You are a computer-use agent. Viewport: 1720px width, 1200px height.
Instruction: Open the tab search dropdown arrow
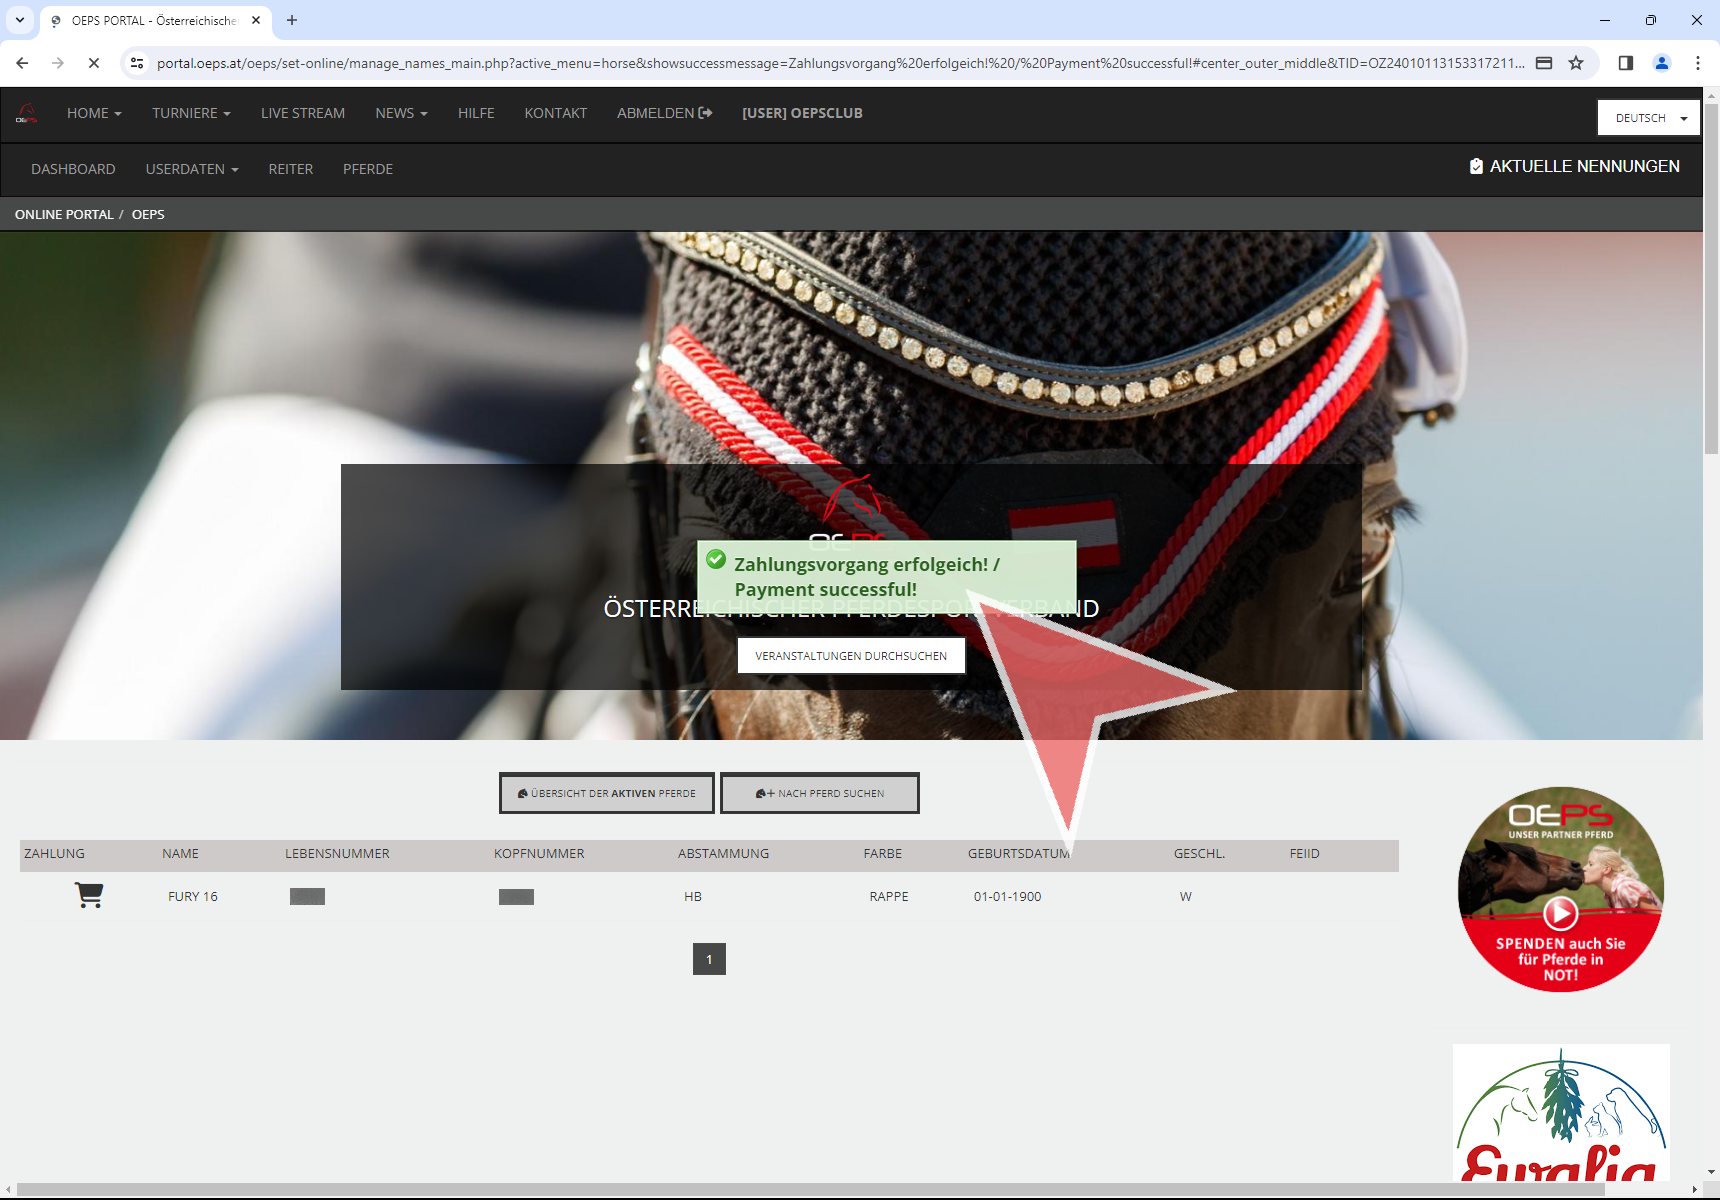20,20
